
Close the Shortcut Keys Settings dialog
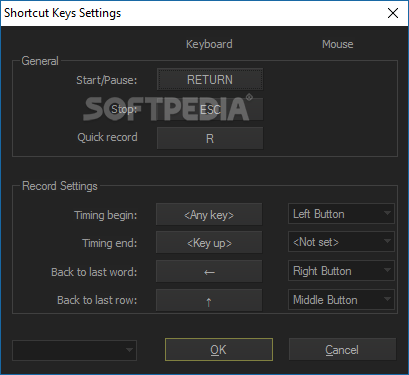(393, 13)
